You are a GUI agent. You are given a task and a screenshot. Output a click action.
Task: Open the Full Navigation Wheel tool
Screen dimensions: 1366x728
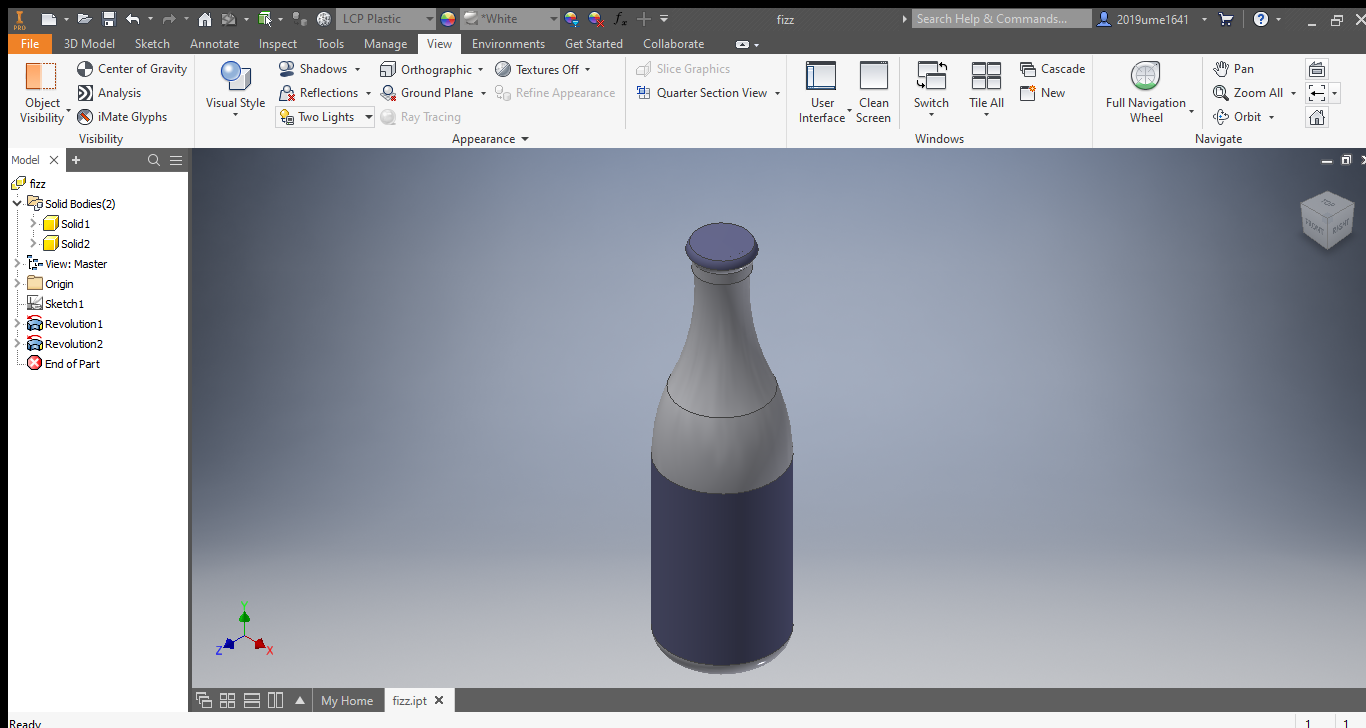coord(1145,91)
